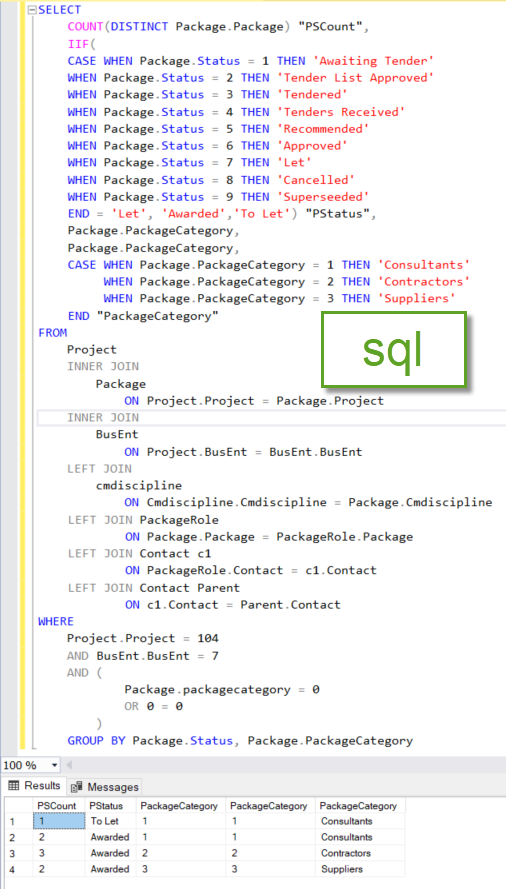Click the 'LEFT JOIN Contact Parent' line
Screen dimensions: 506x889
coord(153,587)
